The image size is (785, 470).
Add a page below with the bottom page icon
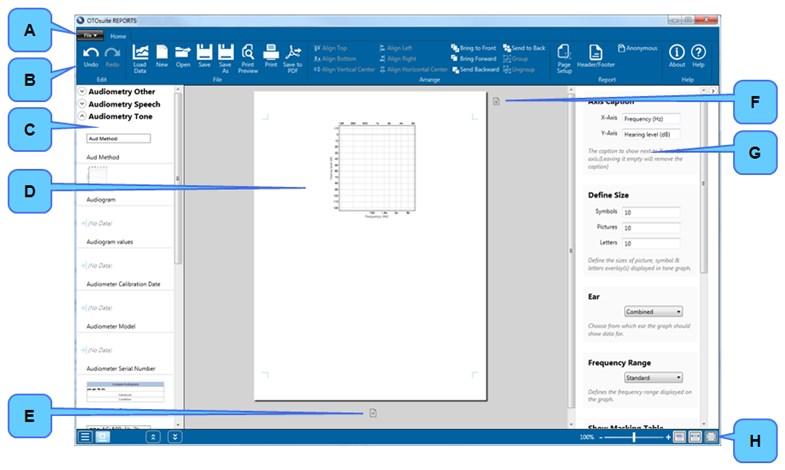pos(373,413)
